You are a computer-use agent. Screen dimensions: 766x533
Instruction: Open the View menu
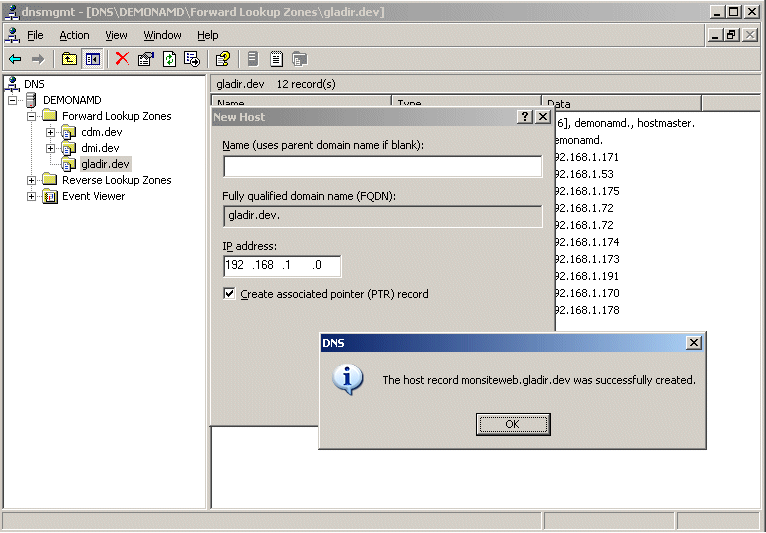pyautogui.click(x=116, y=35)
